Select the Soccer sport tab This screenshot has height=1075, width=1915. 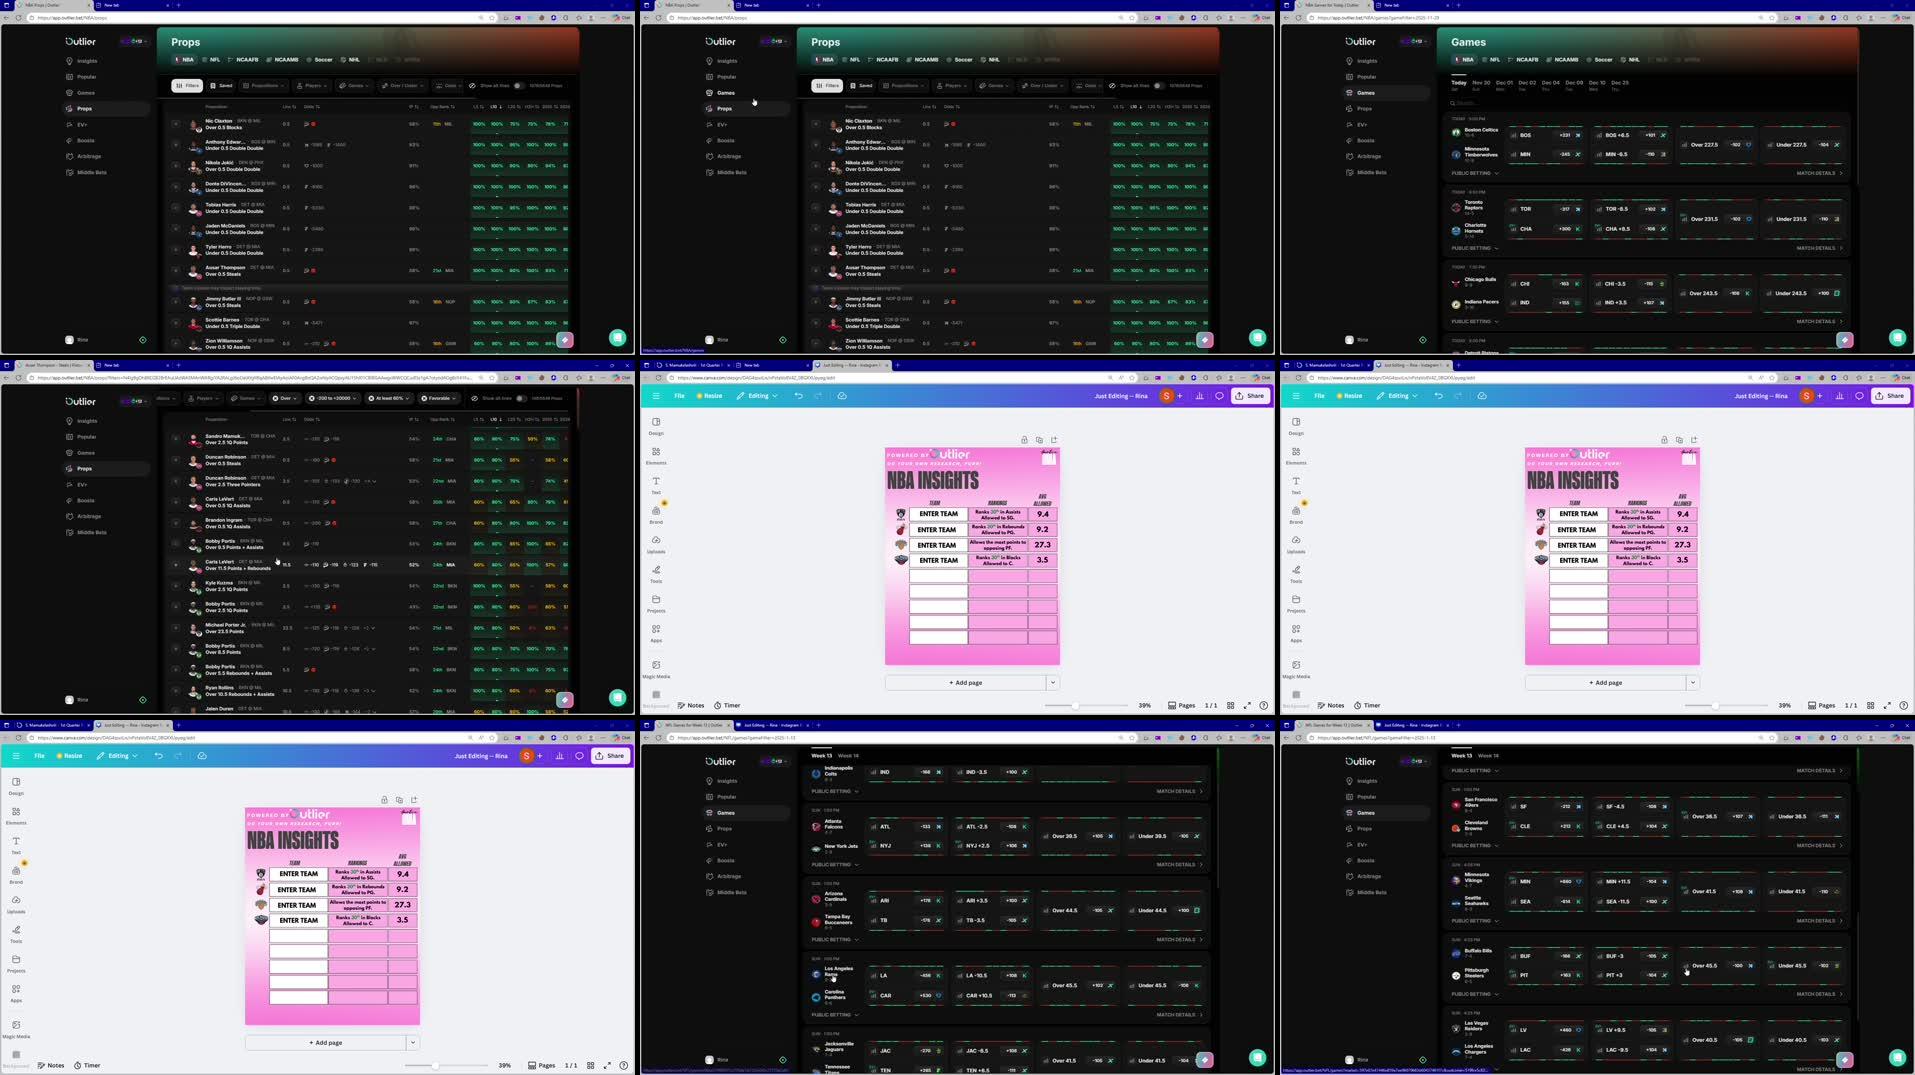click(x=322, y=59)
